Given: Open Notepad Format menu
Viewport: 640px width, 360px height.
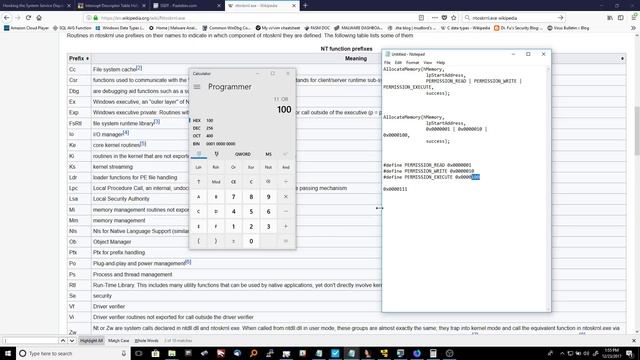Looking at the screenshot, I should tap(412, 62).
